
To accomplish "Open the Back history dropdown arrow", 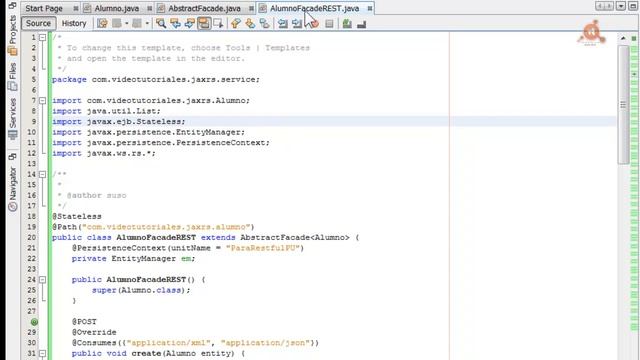I will tap(126, 23).
